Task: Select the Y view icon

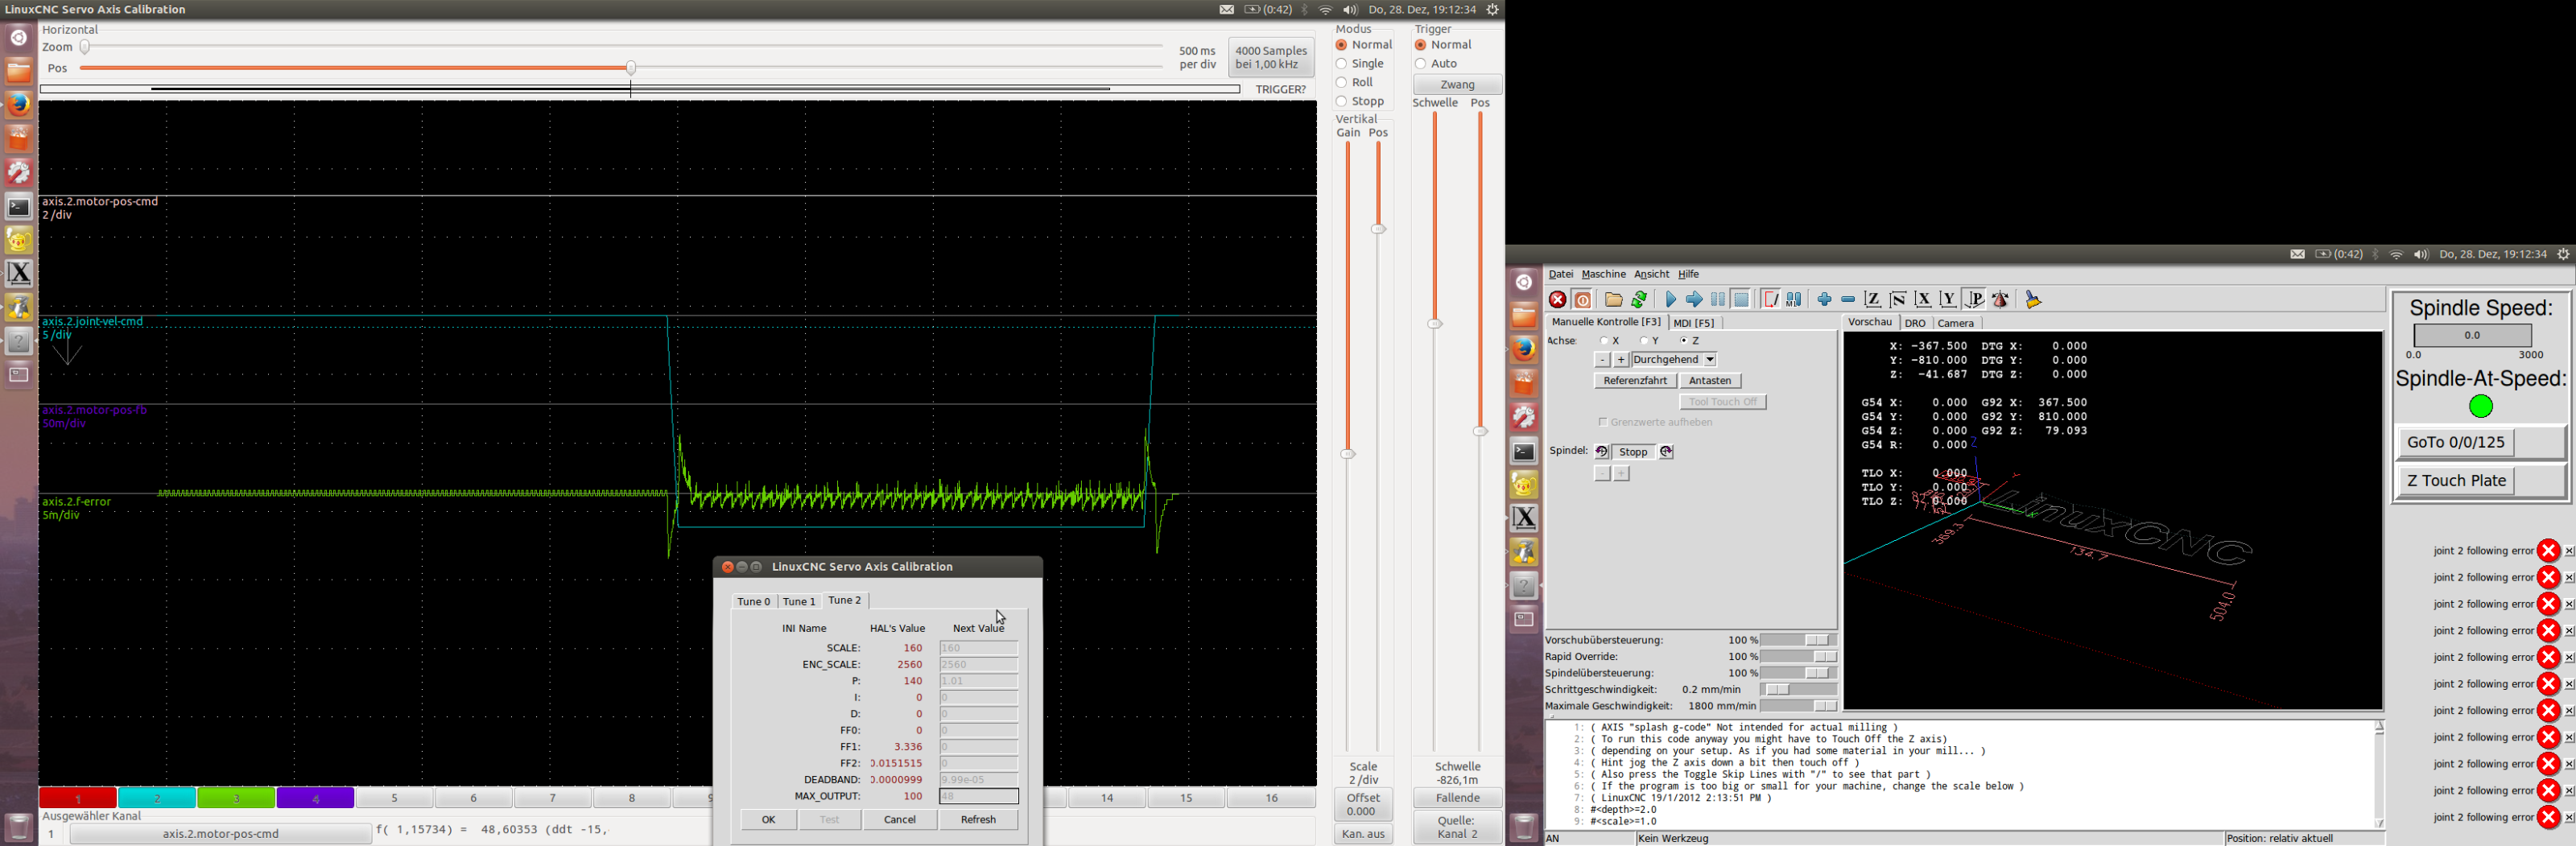Action: tap(1948, 300)
